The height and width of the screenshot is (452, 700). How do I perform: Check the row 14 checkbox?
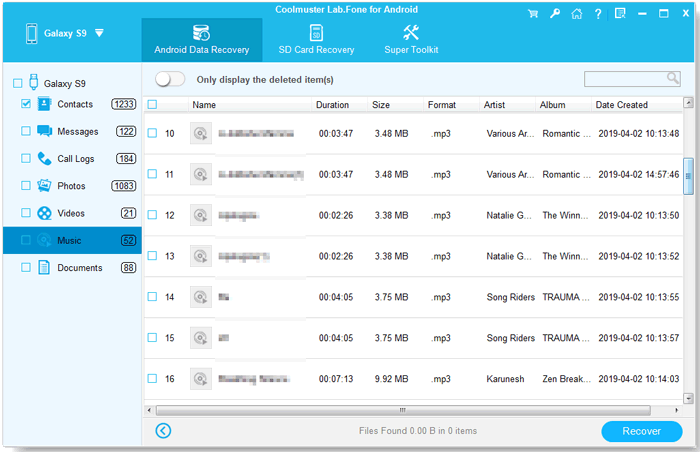click(152, 297)
